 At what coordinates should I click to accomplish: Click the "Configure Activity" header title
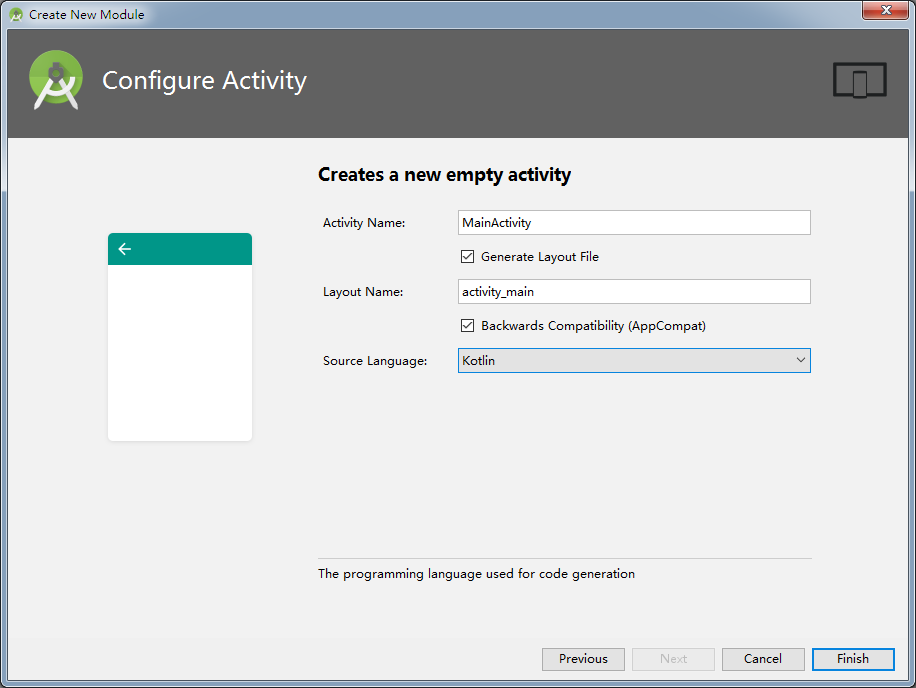(204, 81)
